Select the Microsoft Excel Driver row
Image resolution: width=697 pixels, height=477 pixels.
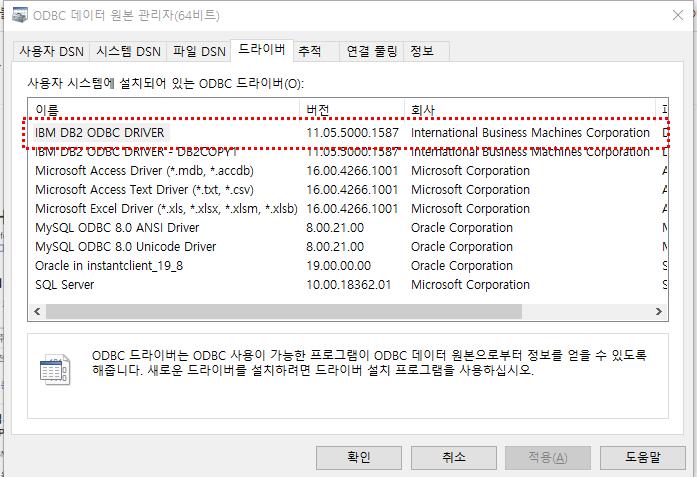tap(348, 209)
